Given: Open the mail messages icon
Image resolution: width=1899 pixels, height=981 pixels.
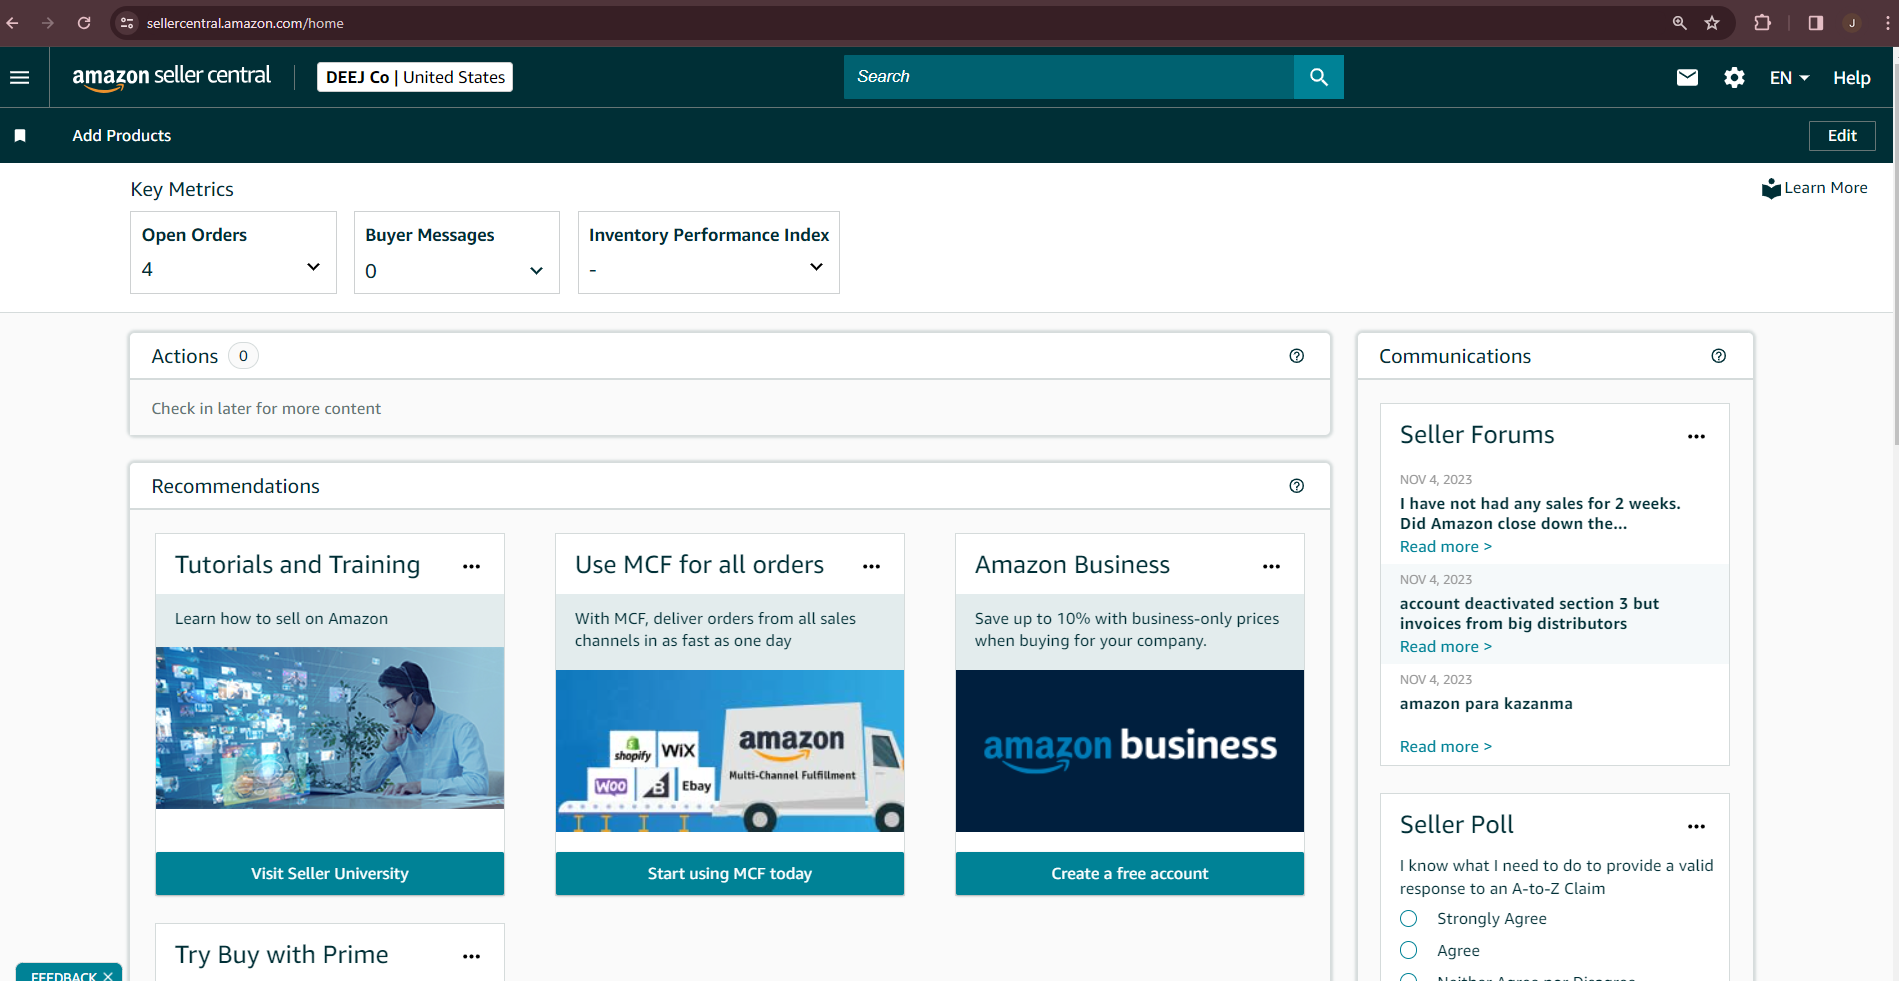Looking at the screenshot, I should 1687,77.
